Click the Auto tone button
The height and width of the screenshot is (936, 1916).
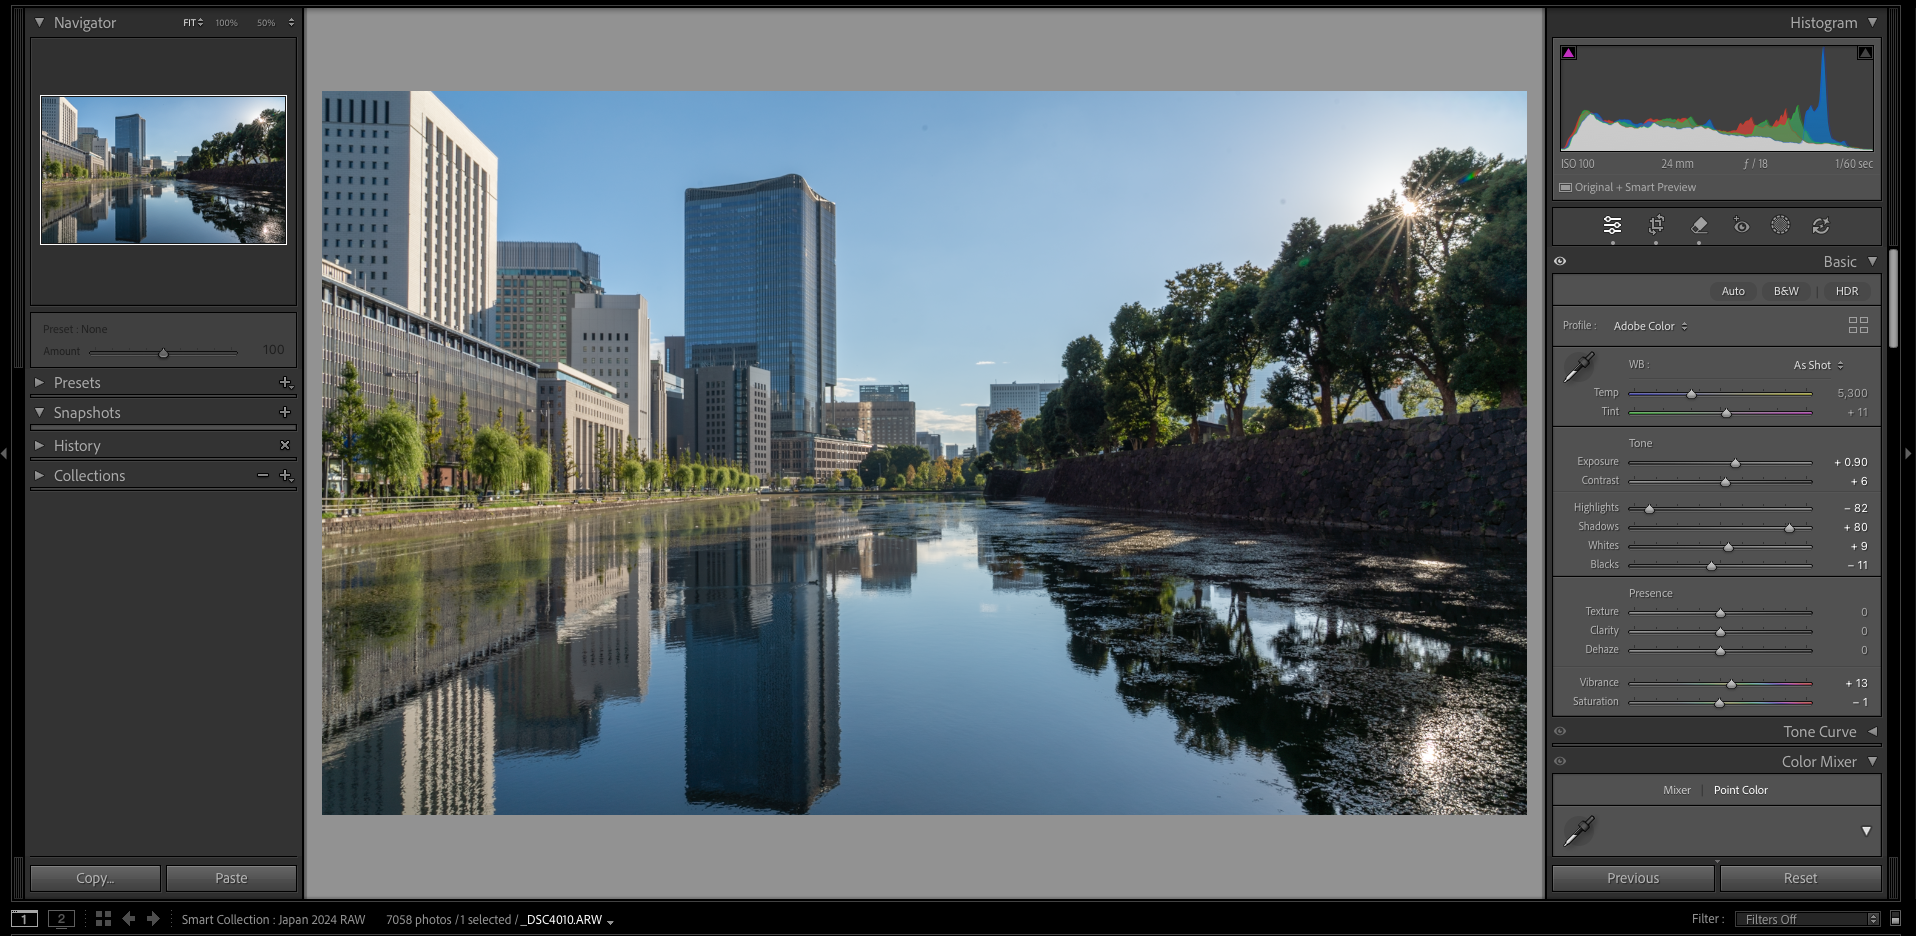tap(1733, 291)
